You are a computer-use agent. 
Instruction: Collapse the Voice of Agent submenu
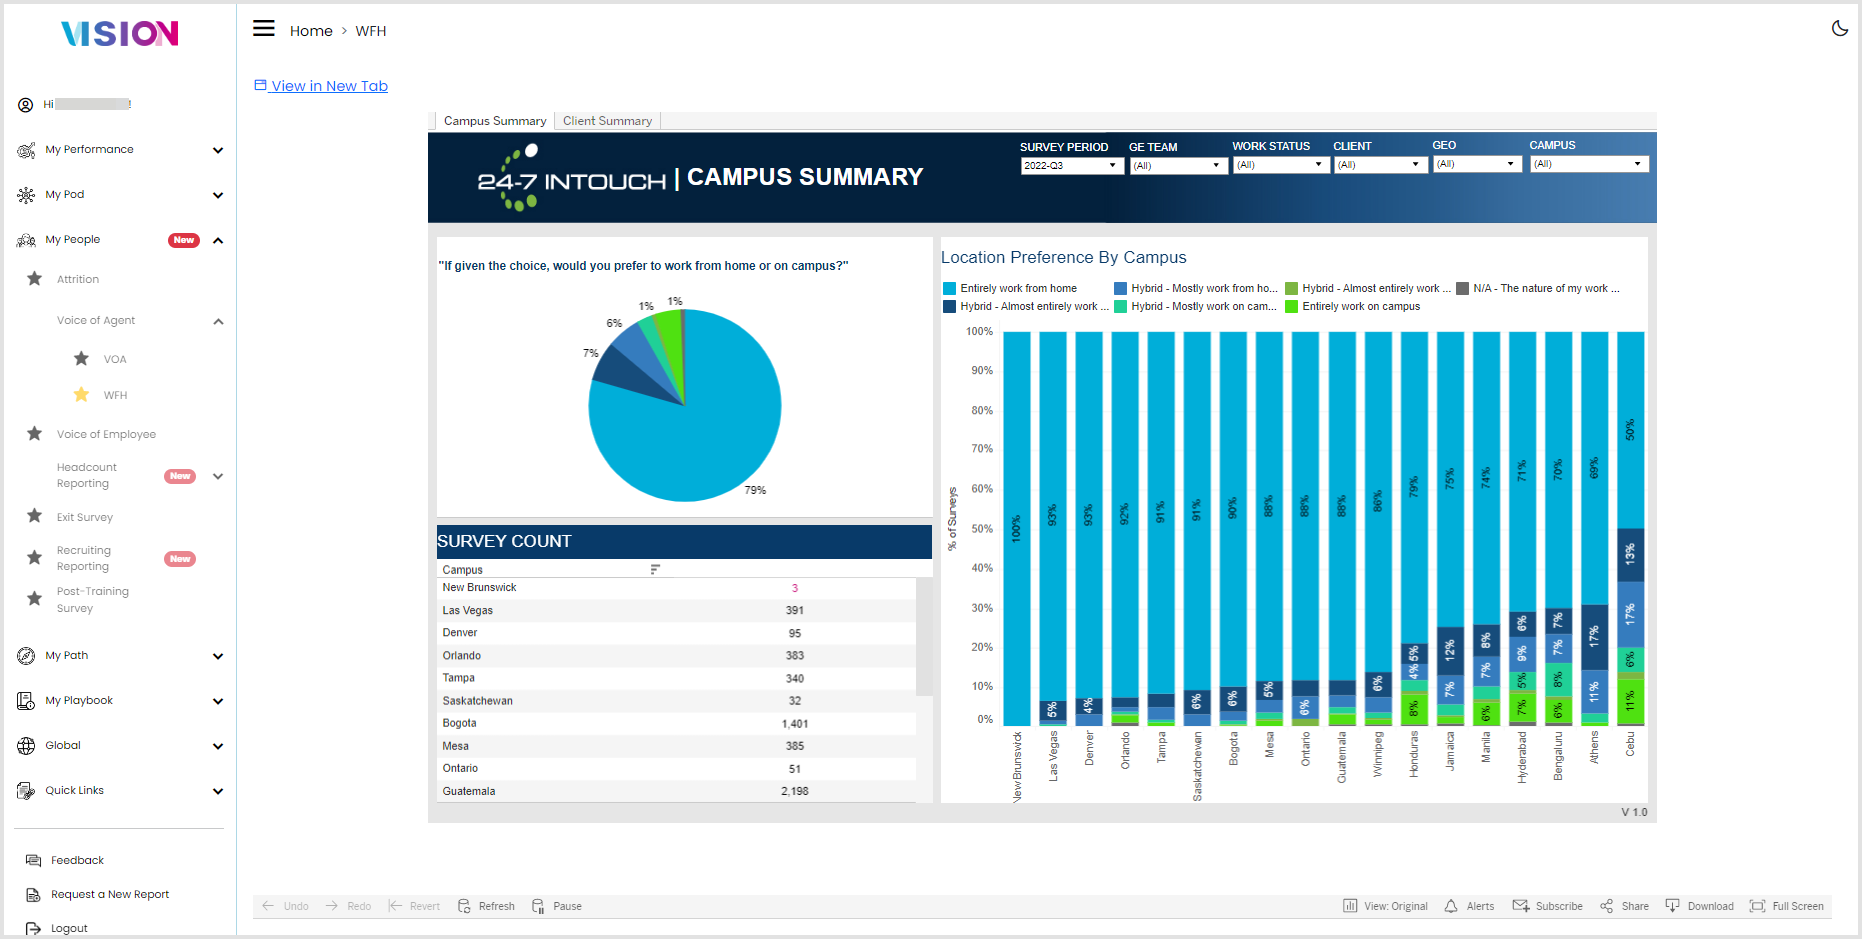pos(218,321)
